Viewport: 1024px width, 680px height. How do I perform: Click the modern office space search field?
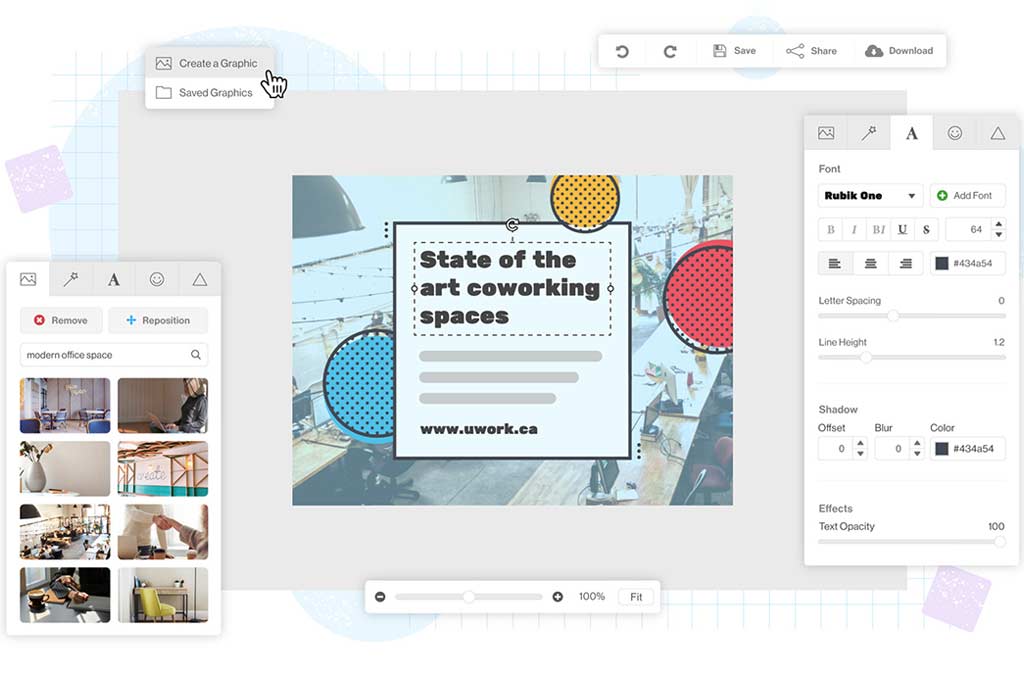114,355
